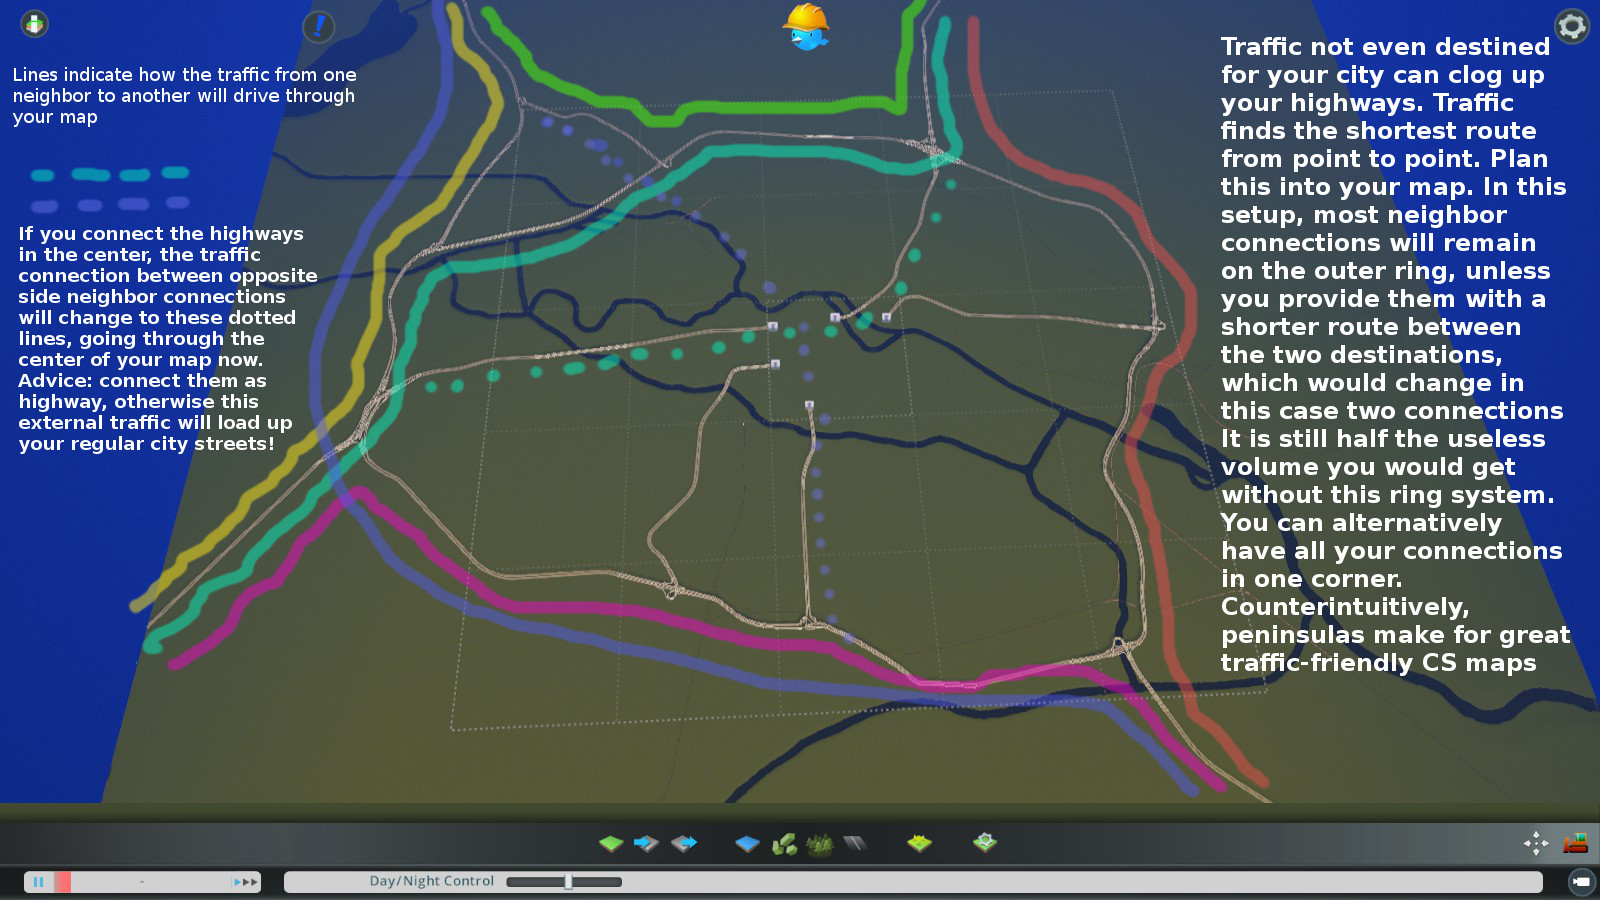1600x900 pixels.
Task: Select the water tool blue tile
Action: (x=747, y=844)
